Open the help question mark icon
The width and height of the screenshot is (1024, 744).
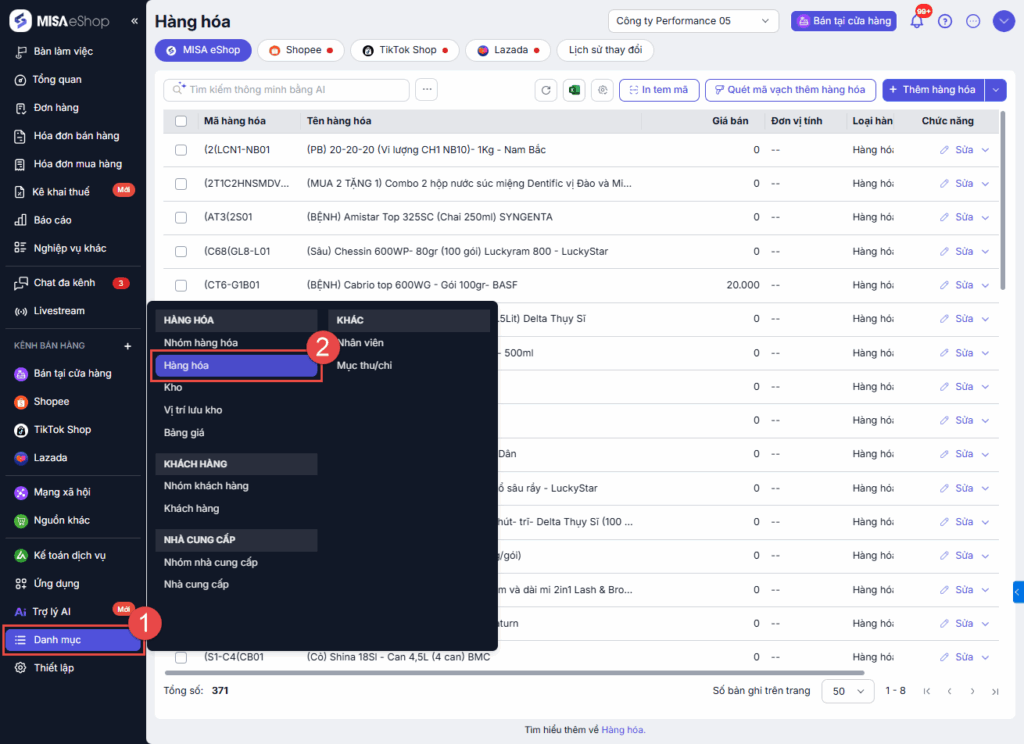coord(944,21)
